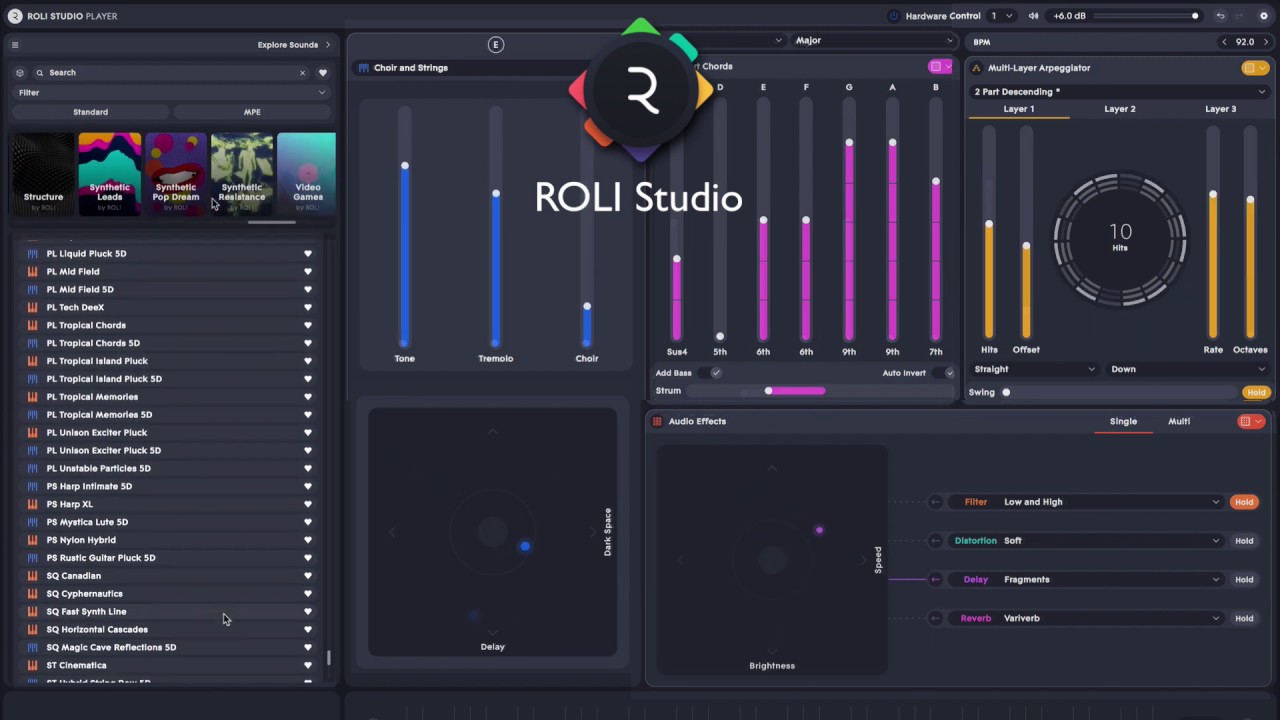Image resolution: width=1280 pixels, height=720 pixels.
Task: Click the Search input field
Action: click(170, 73)
